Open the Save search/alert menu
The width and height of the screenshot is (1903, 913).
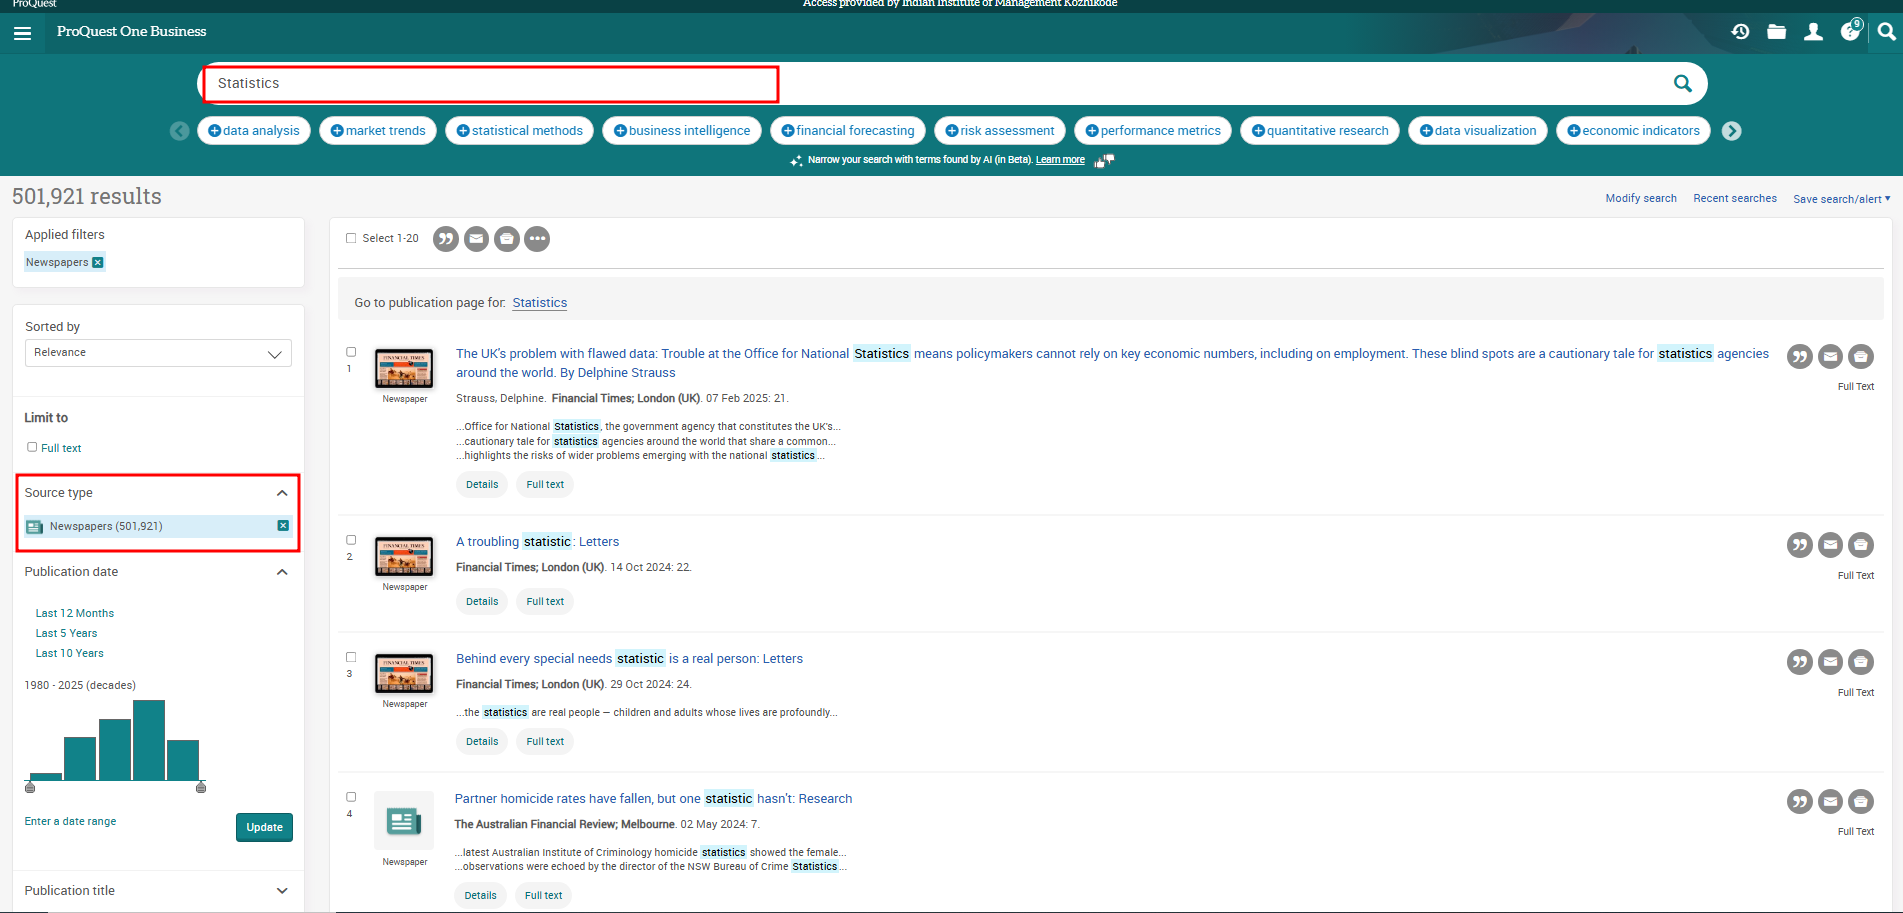click(1841, 199)
